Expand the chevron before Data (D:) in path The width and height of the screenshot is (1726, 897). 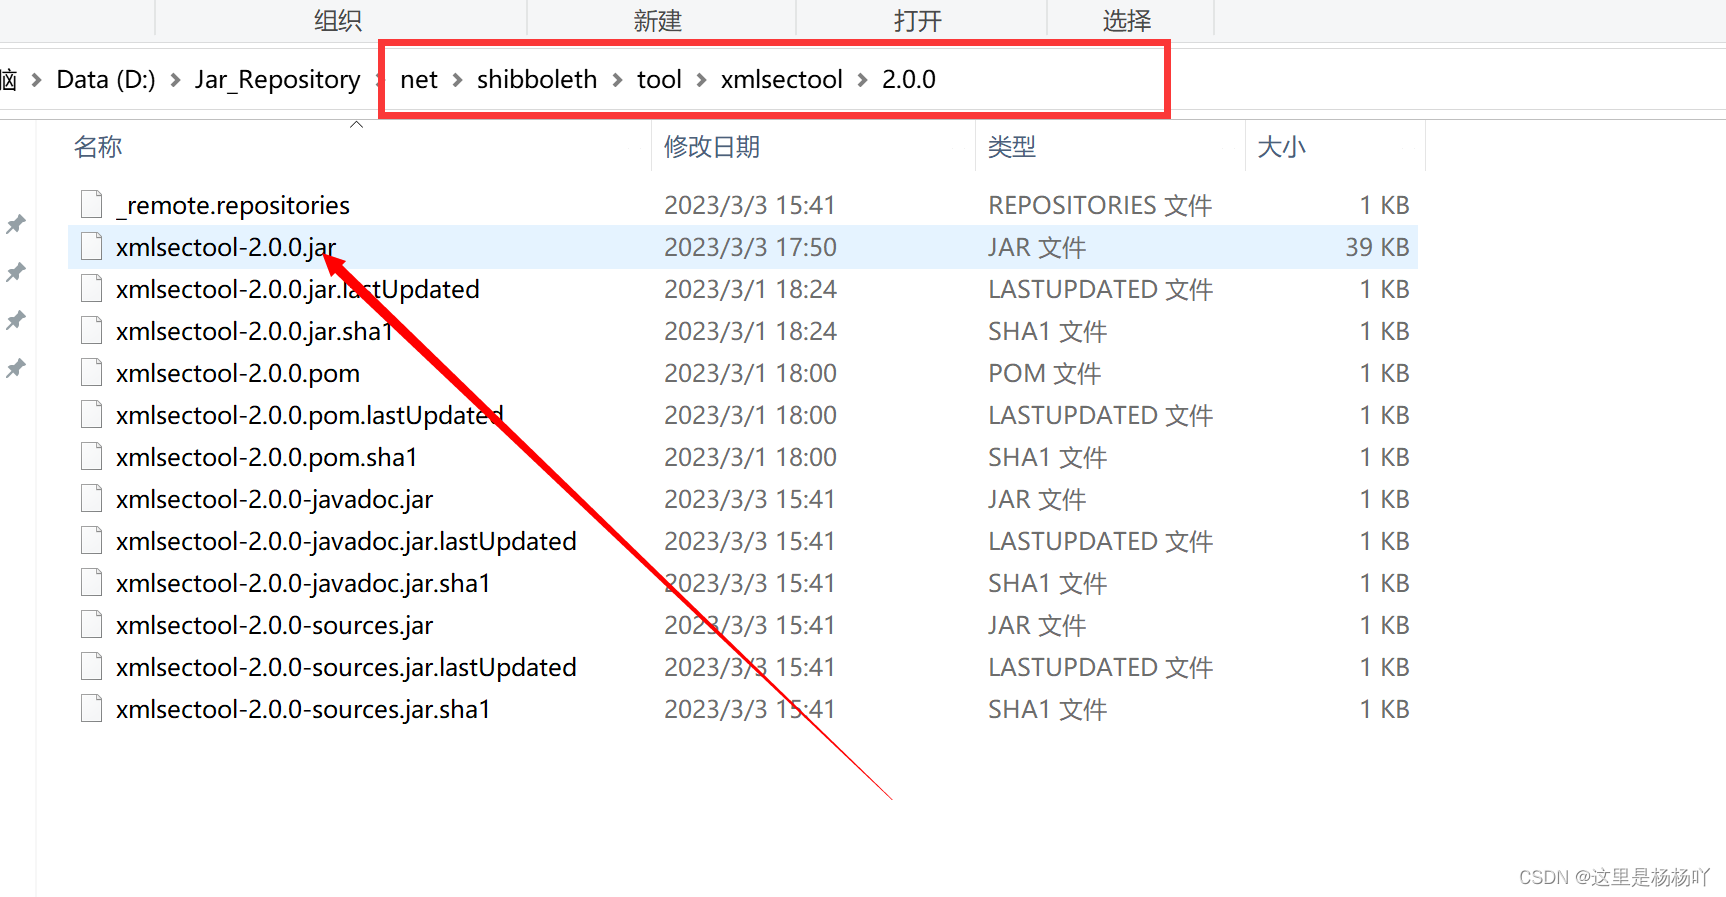pos(37,80)
